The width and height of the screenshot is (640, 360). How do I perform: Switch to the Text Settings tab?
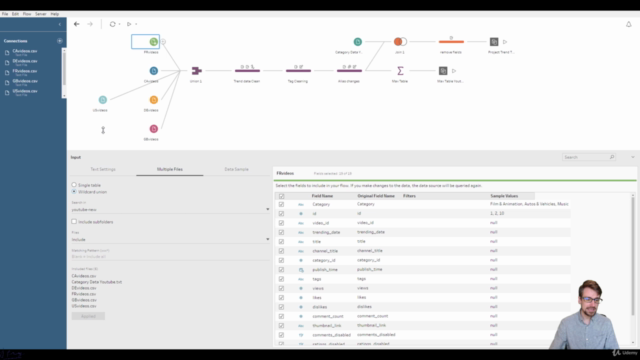coord(103,169)
